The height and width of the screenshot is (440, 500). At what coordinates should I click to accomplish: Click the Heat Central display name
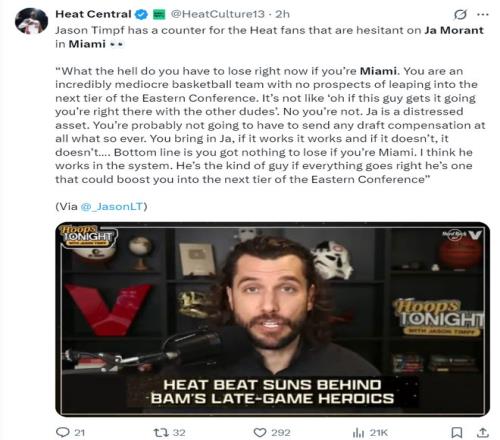93,14
